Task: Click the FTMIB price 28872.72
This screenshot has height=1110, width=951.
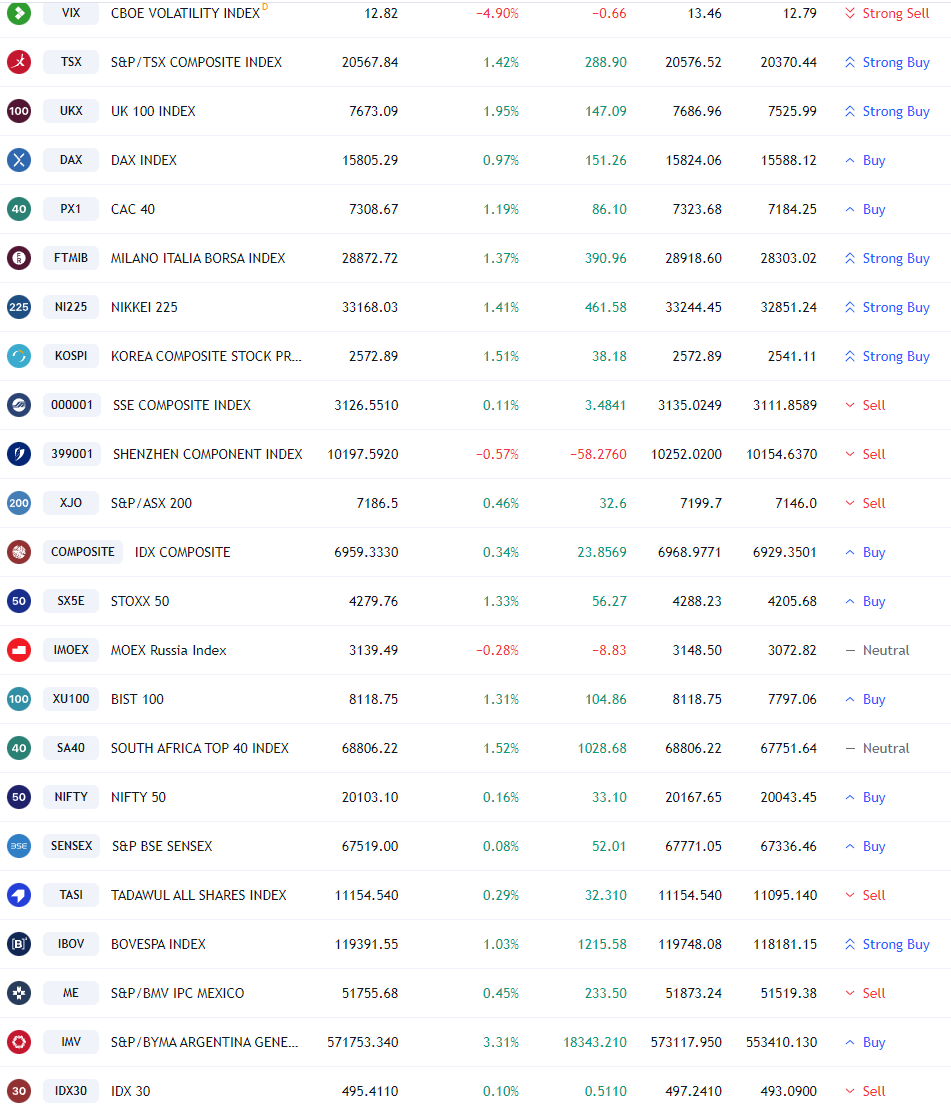Action: coord(370,258)
